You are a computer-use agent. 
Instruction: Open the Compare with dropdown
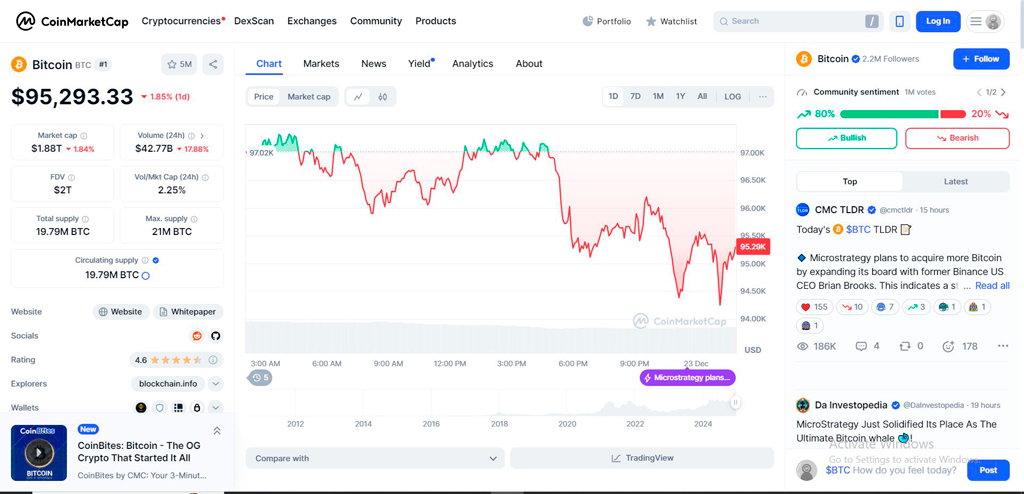point(375,458)
